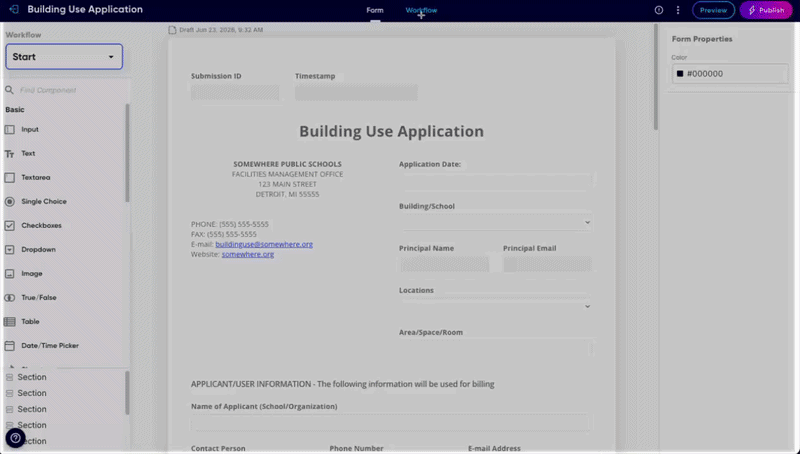
Task: Click the search magnifier icon
Action: coord(9,90)
